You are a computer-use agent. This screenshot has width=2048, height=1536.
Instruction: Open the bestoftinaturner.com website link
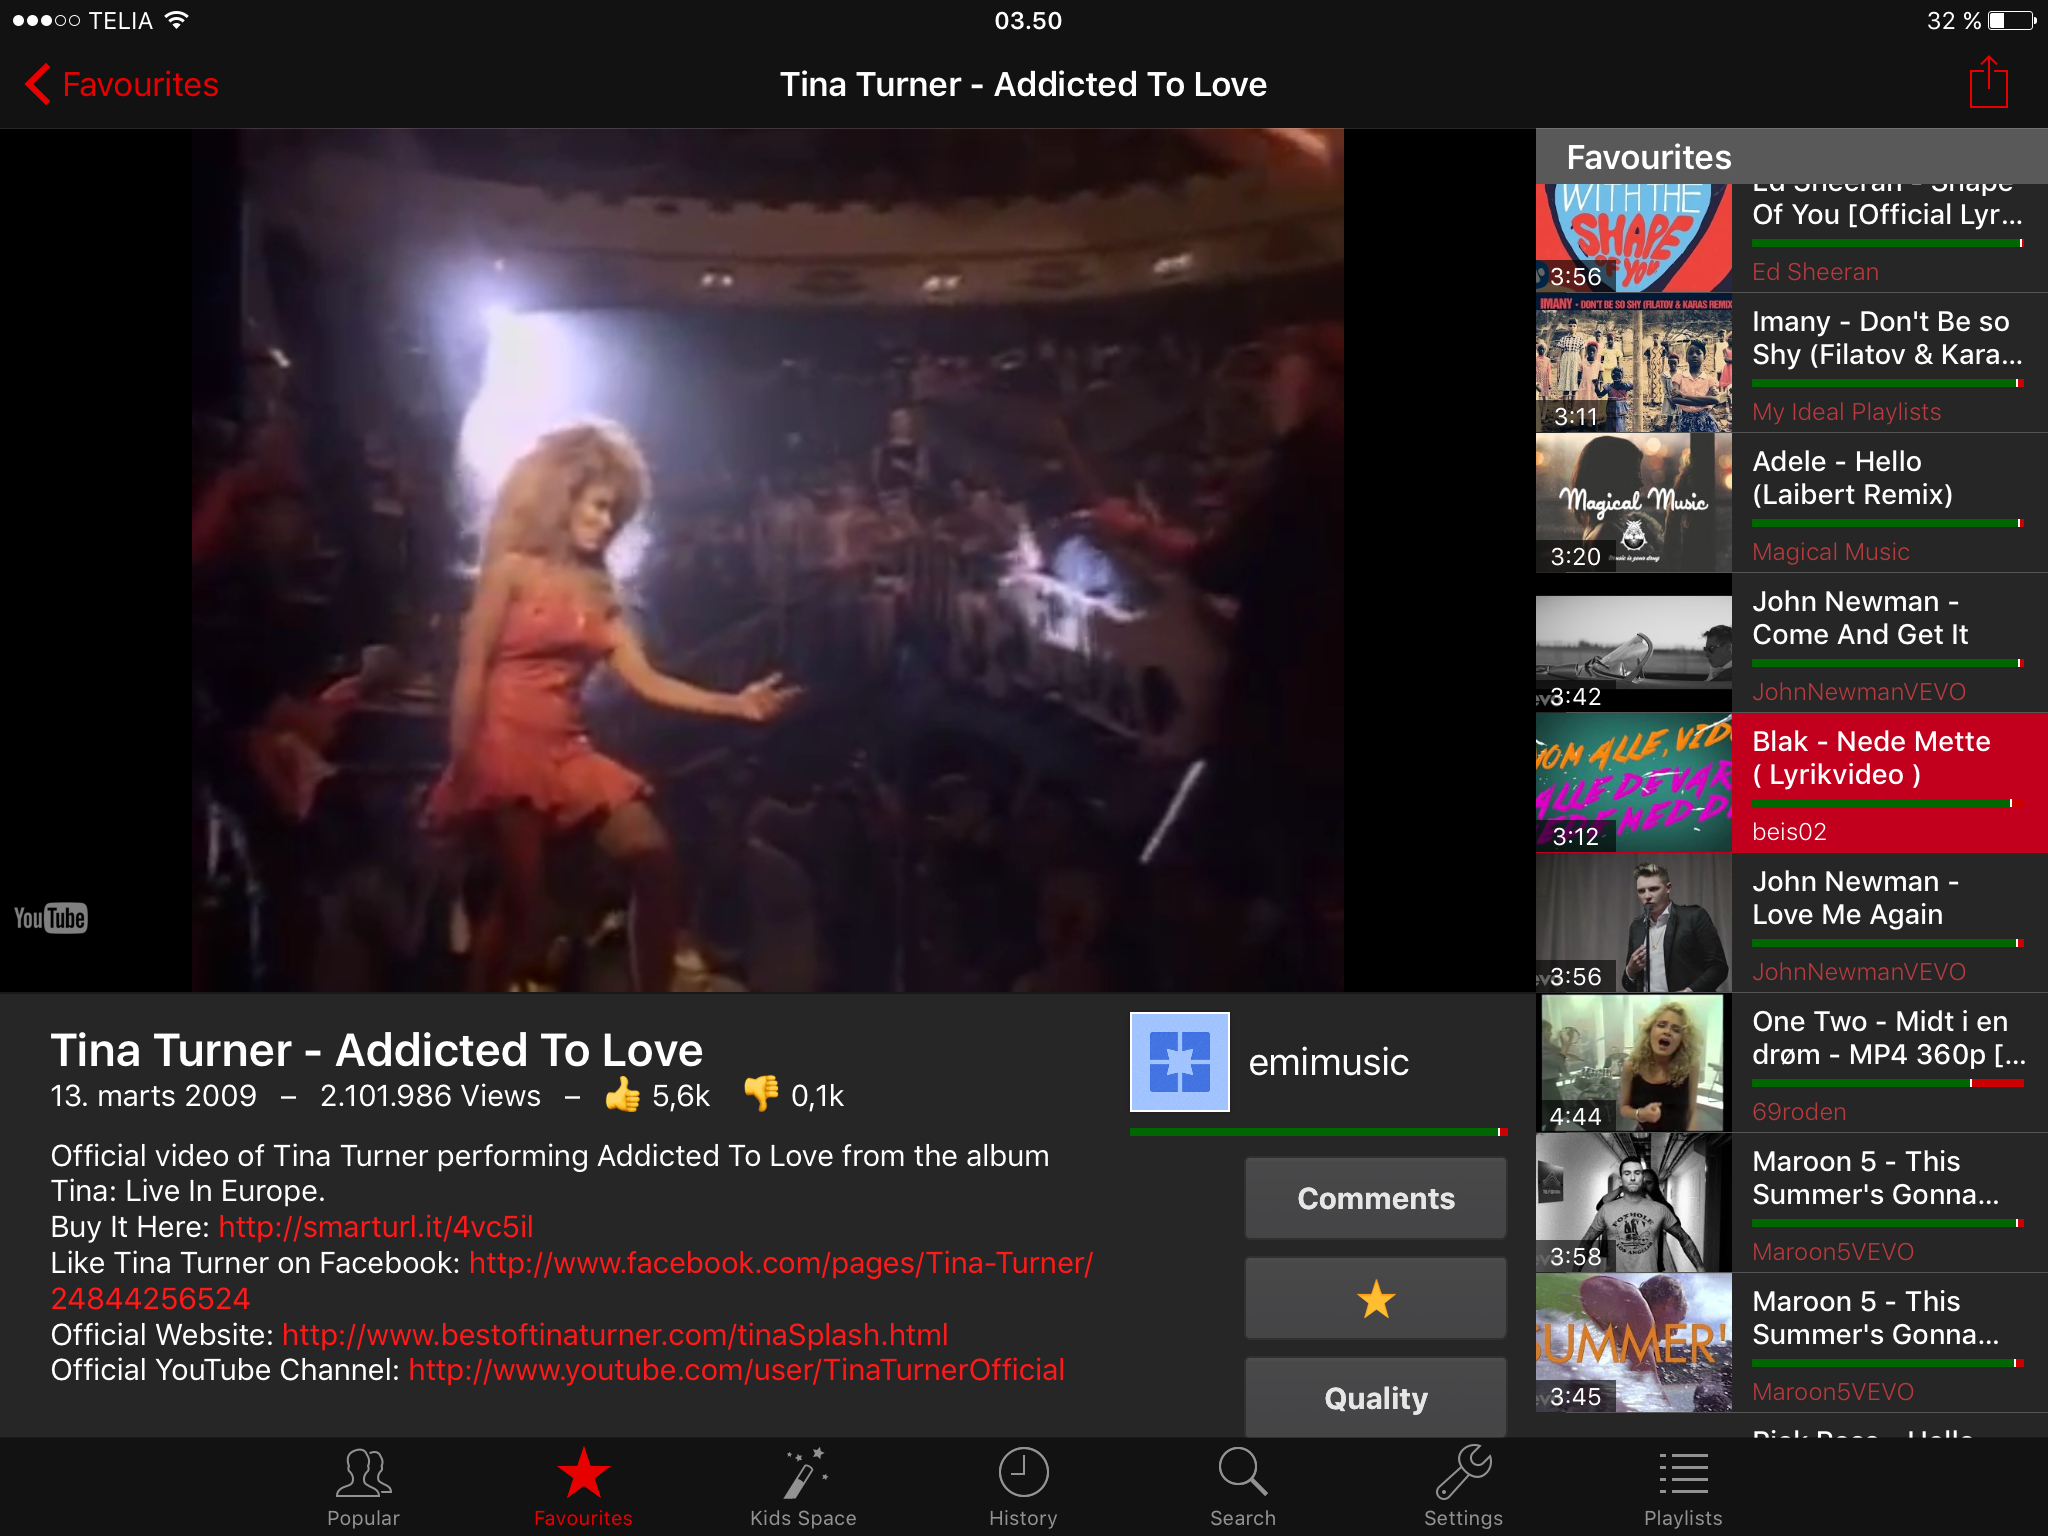[x=615, y=1335]
